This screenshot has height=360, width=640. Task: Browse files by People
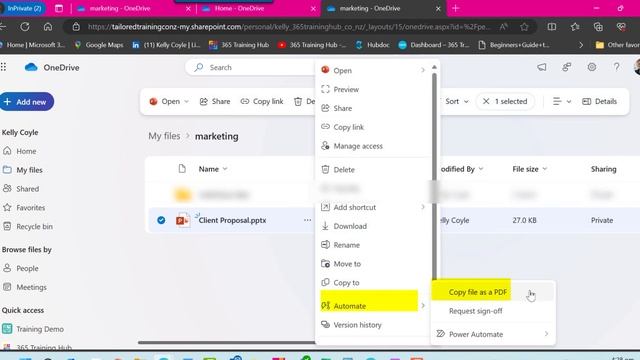[x=27, y=268]
